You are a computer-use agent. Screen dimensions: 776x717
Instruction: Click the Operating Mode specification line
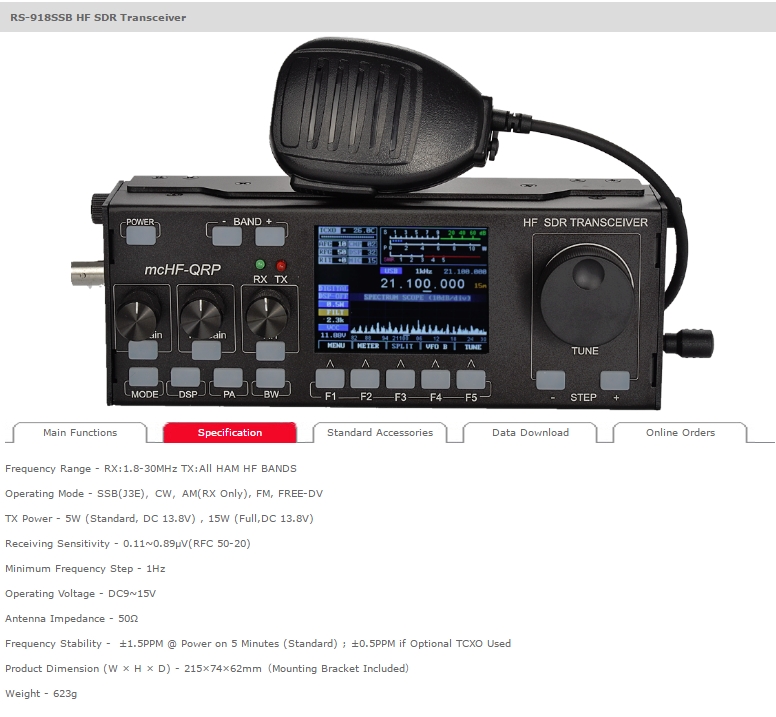[x=164, y=493]
